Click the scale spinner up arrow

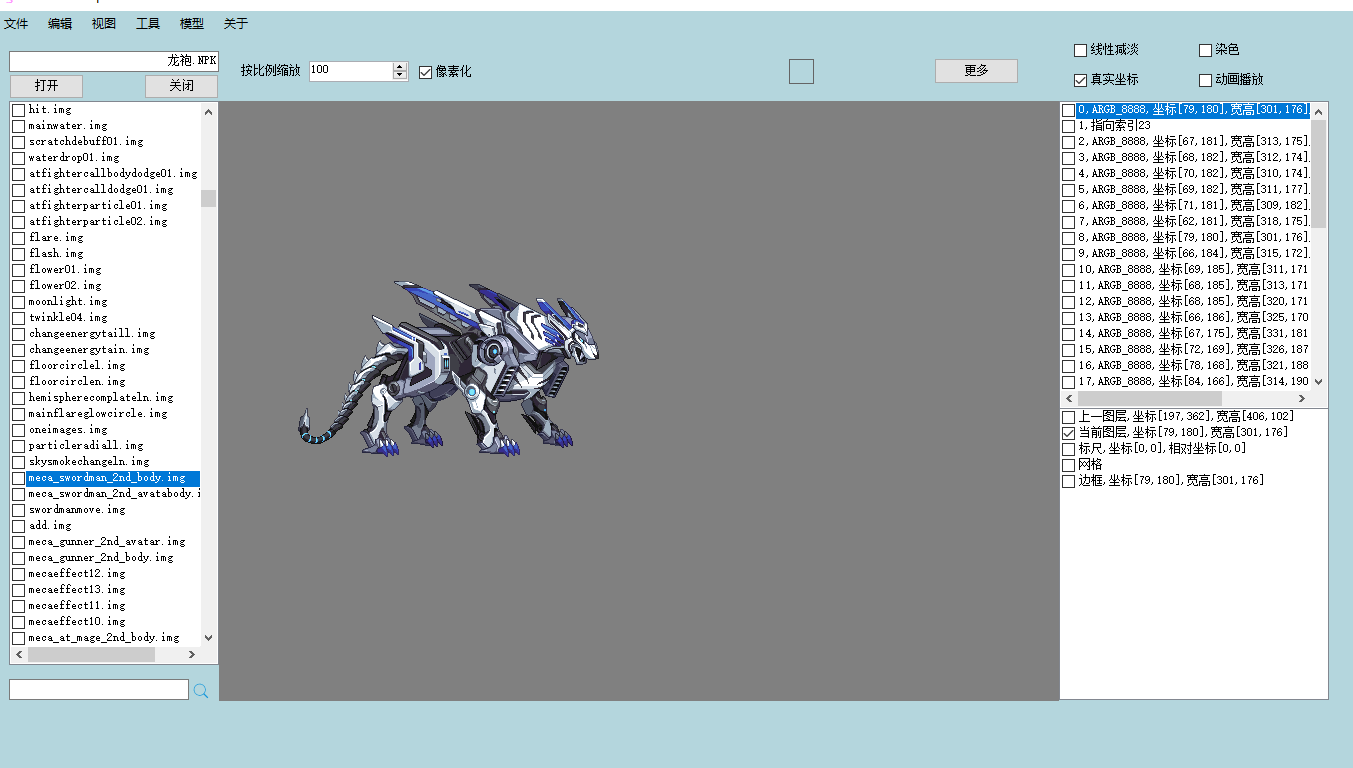pos(400,67)
